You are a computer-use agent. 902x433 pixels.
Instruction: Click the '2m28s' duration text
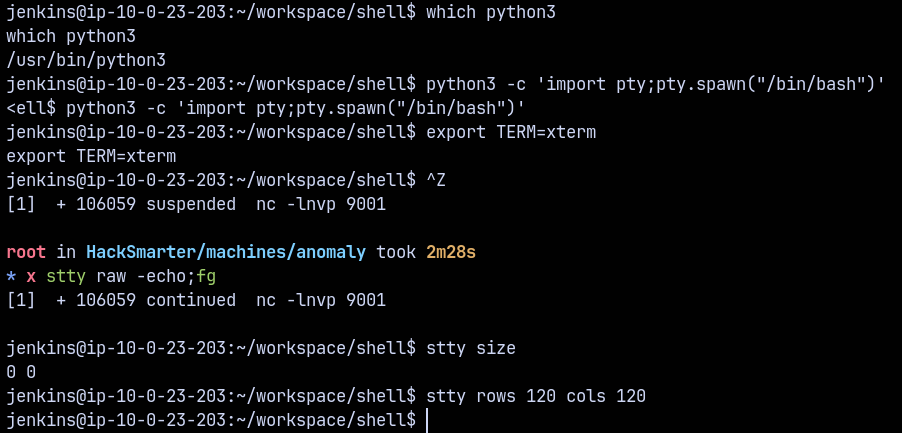pyautogui.click(x=450, y=253)
